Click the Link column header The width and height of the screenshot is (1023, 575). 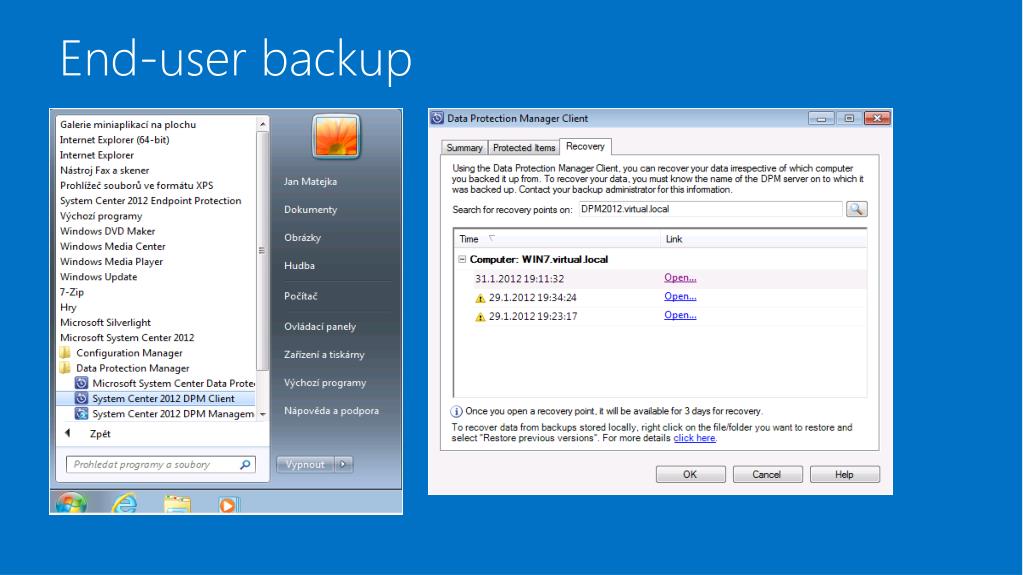pyautogui.click(x=763, y=239)
